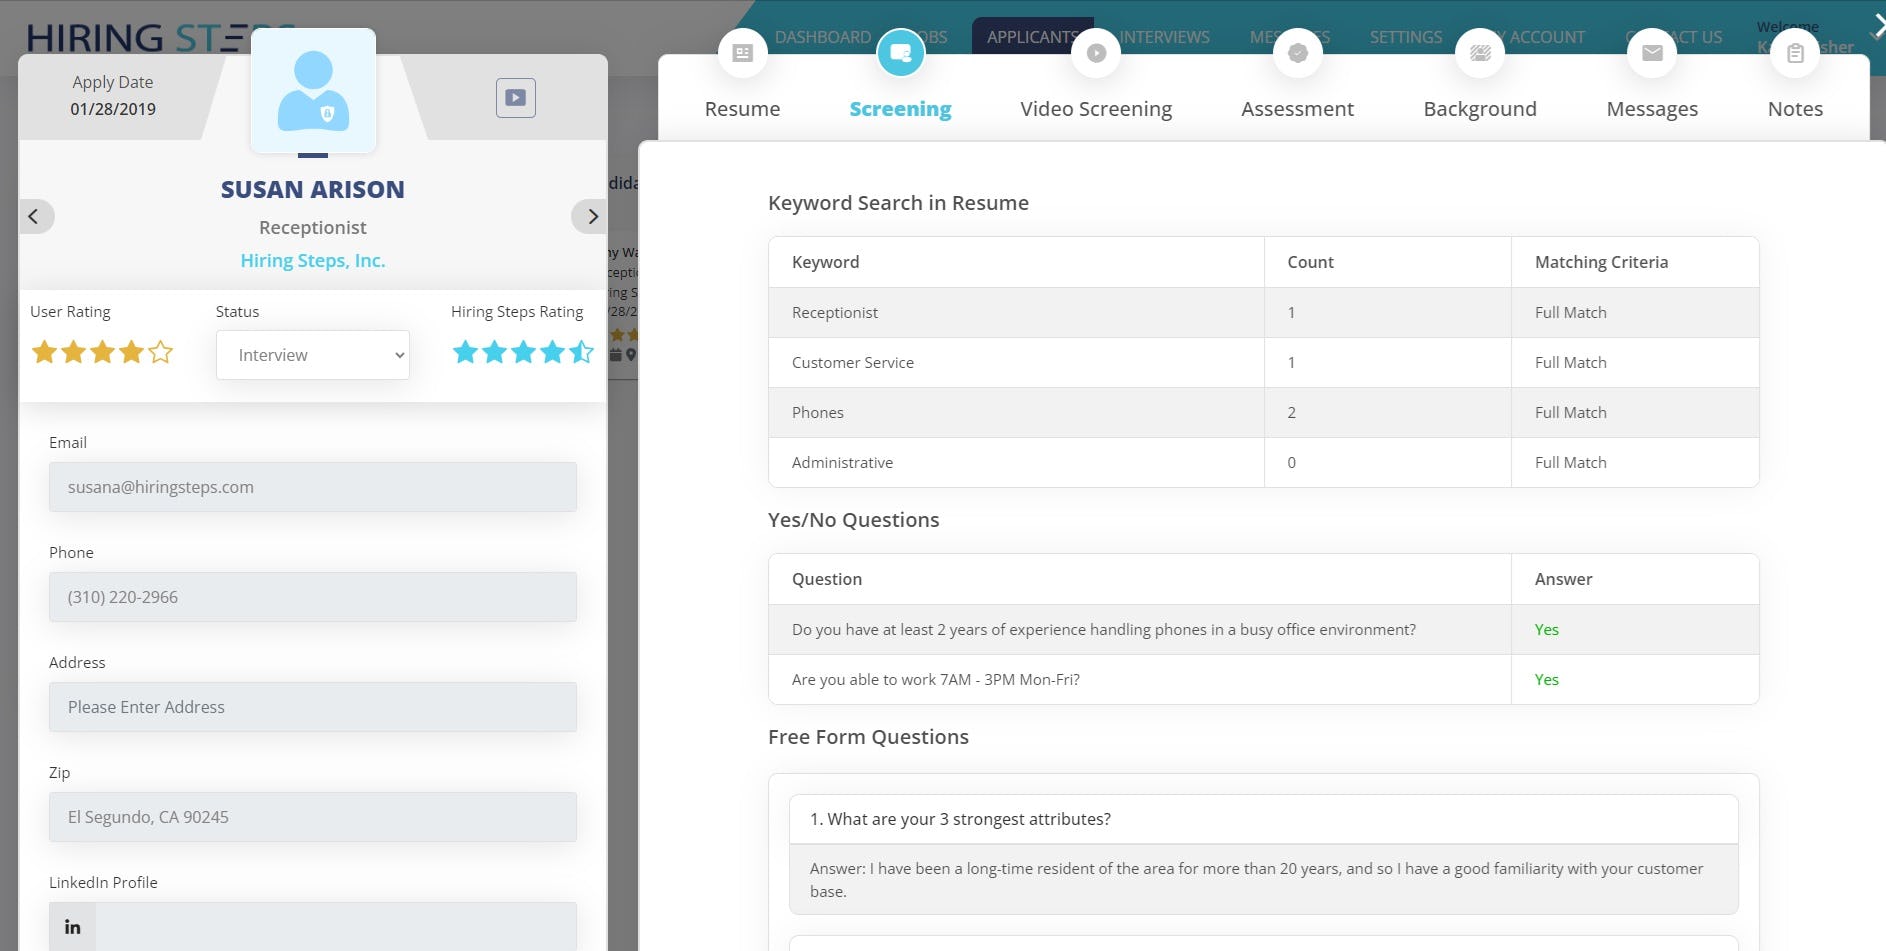The height and width of the screenshot is (951, 1886).
Task: Click the candidate avatar placeholder icon
Action: tap(313, 90)
